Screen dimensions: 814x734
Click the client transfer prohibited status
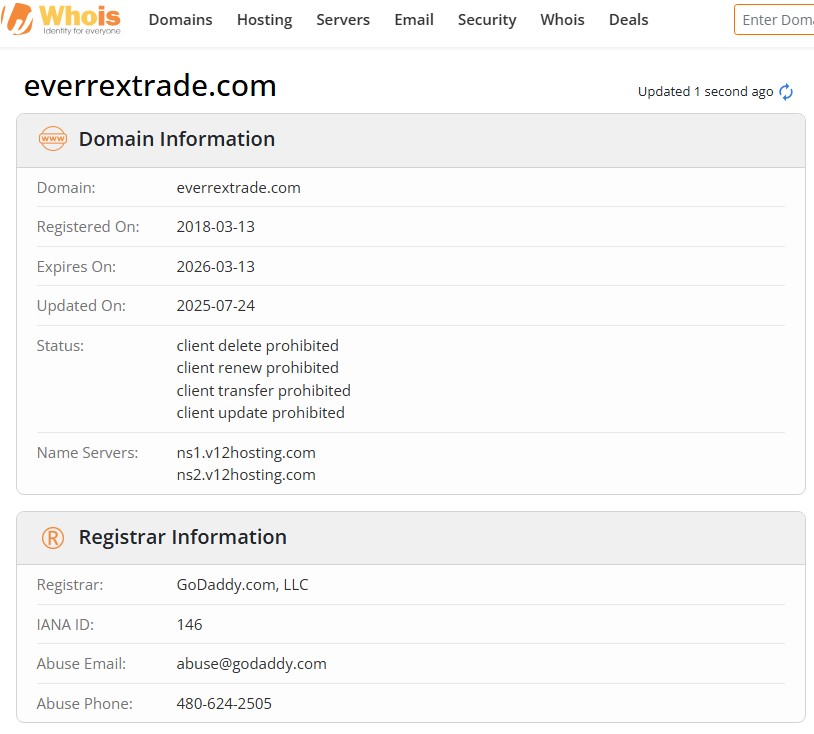tap(263, 390)
